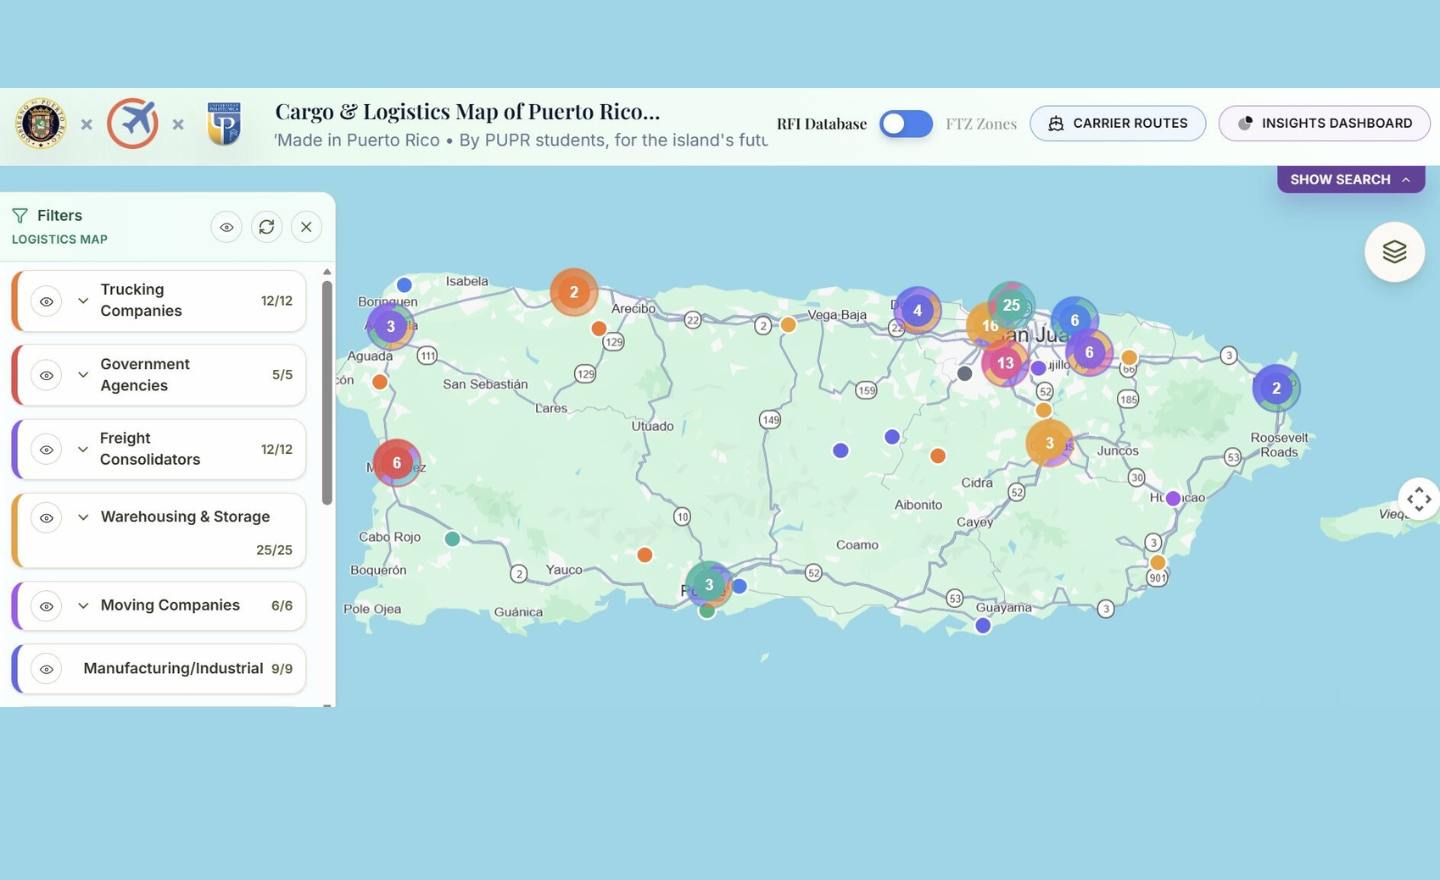This screenshot has width=1440, height=880.
Task: Expand the Freight Consolidators category
Action: pyautogui.click(x=83, y=449)
